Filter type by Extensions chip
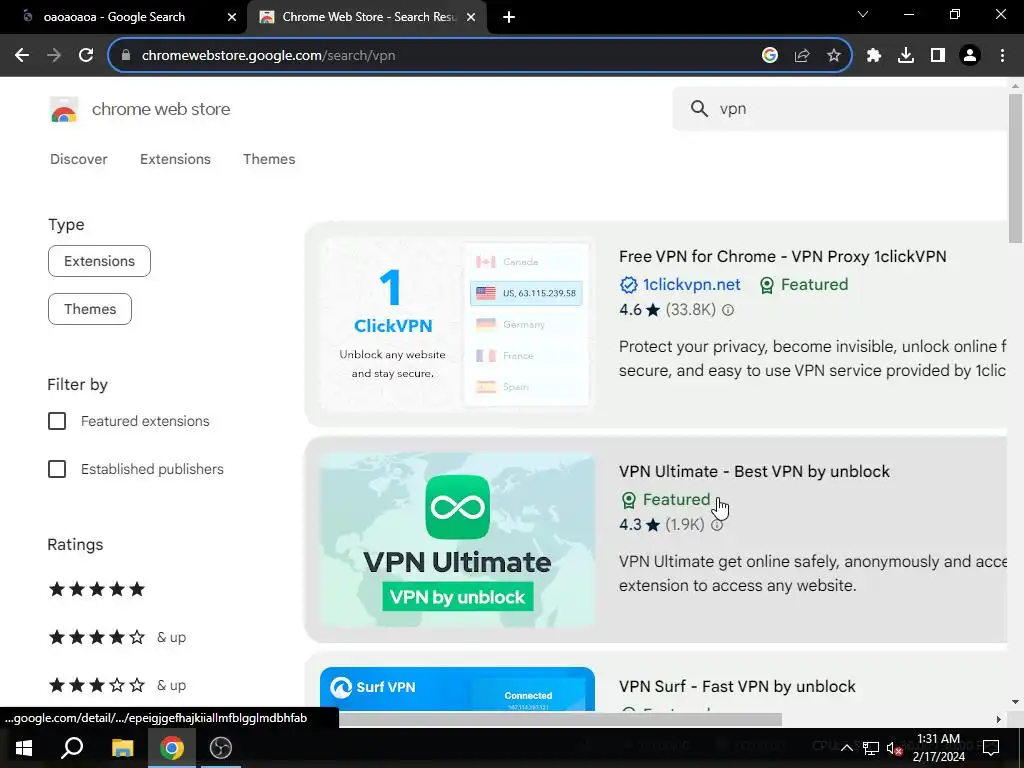The image size is (1024, 768). tap(99, 261)
